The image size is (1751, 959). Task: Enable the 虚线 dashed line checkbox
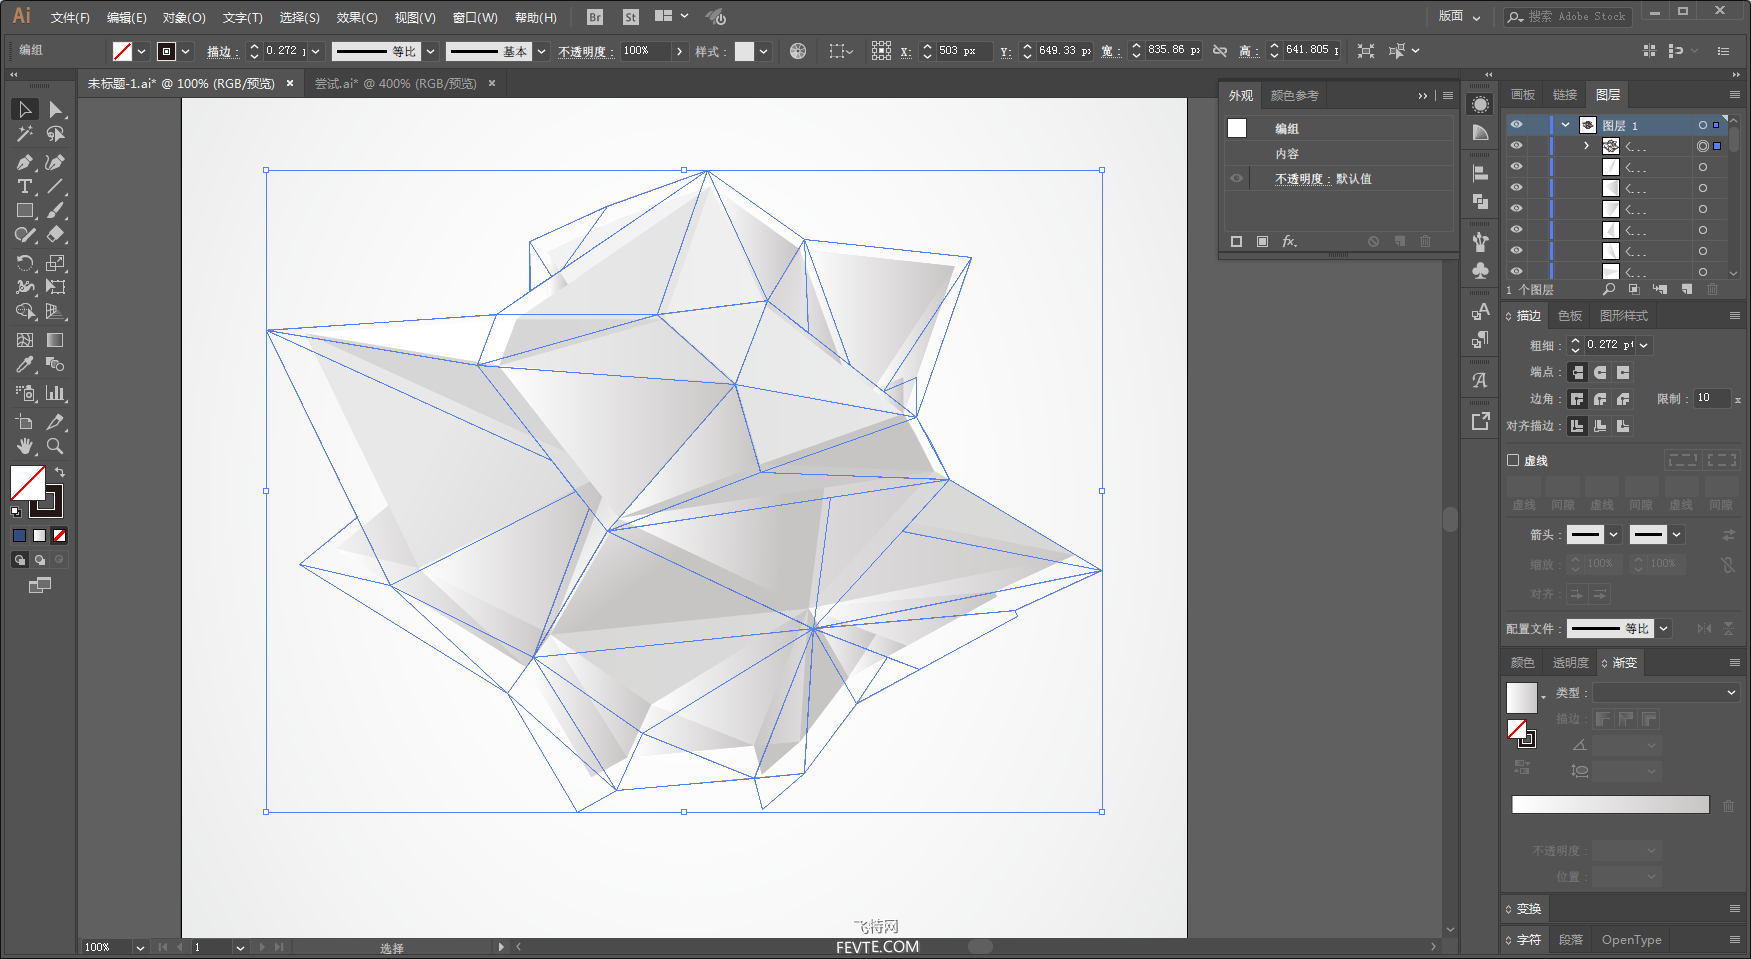click(x=1513, y=461)
